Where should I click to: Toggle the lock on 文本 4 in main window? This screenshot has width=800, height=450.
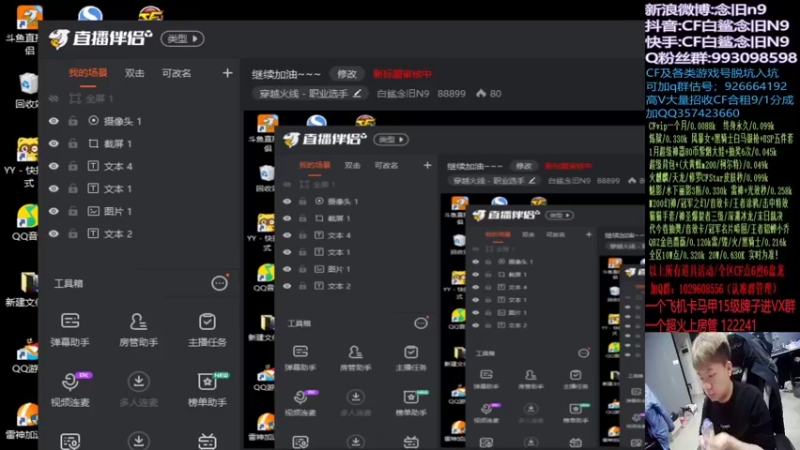pos(73,166)
